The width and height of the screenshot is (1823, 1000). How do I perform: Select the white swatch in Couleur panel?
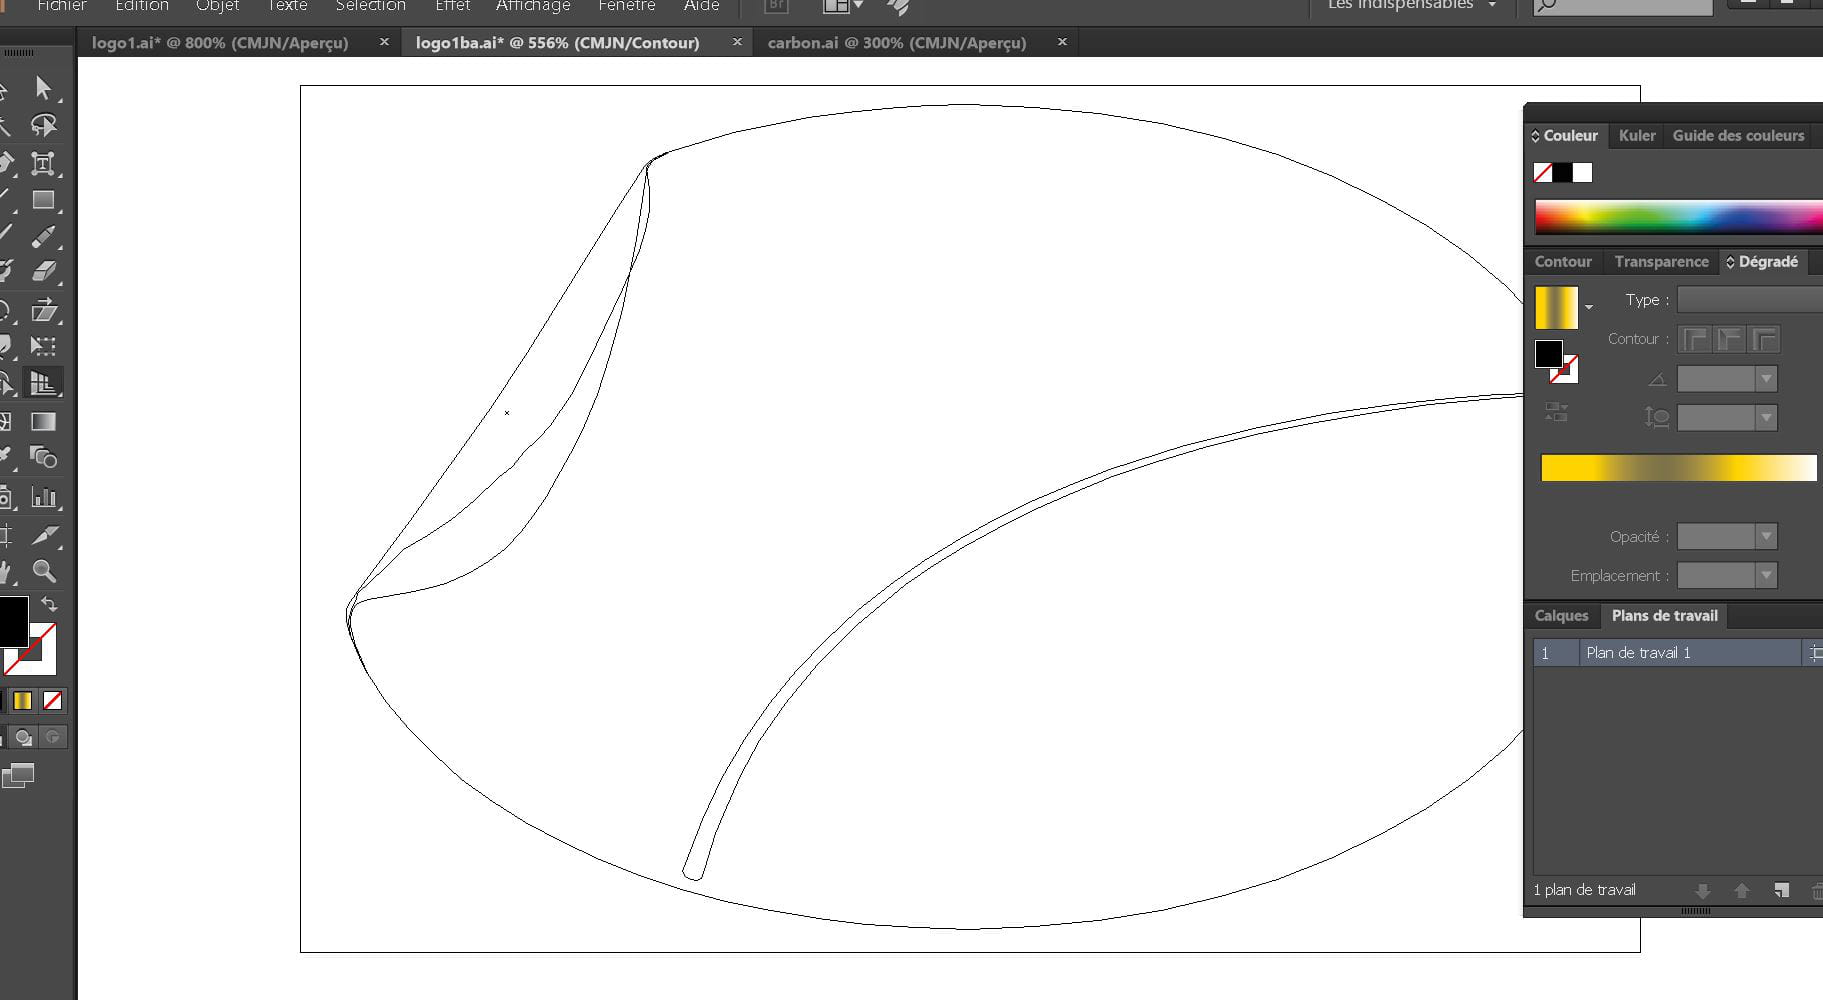(x=1582, y=173)
